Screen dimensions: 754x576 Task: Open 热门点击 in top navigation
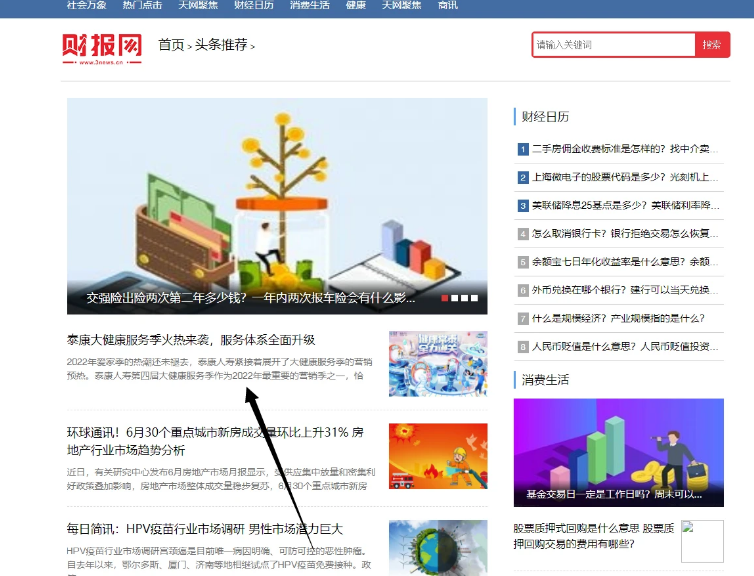pyautogui.click(x=142, y=5)
